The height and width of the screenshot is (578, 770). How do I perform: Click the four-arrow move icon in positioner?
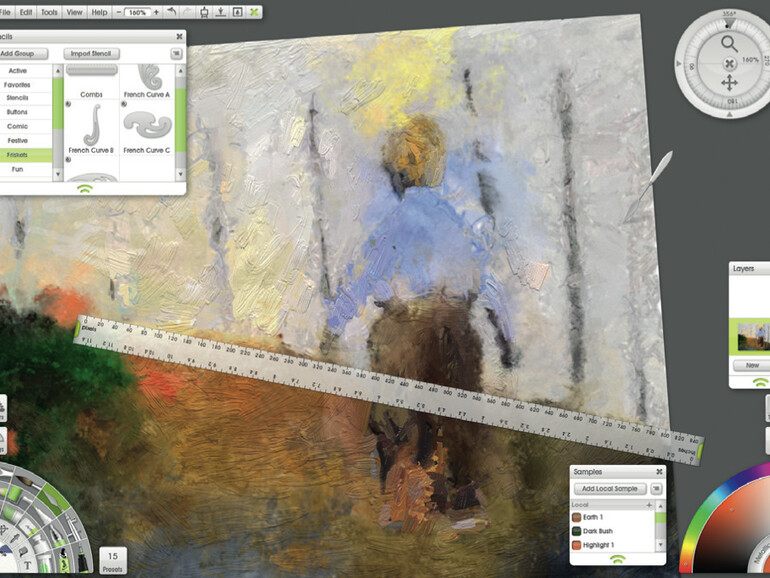tap(729, 83)
